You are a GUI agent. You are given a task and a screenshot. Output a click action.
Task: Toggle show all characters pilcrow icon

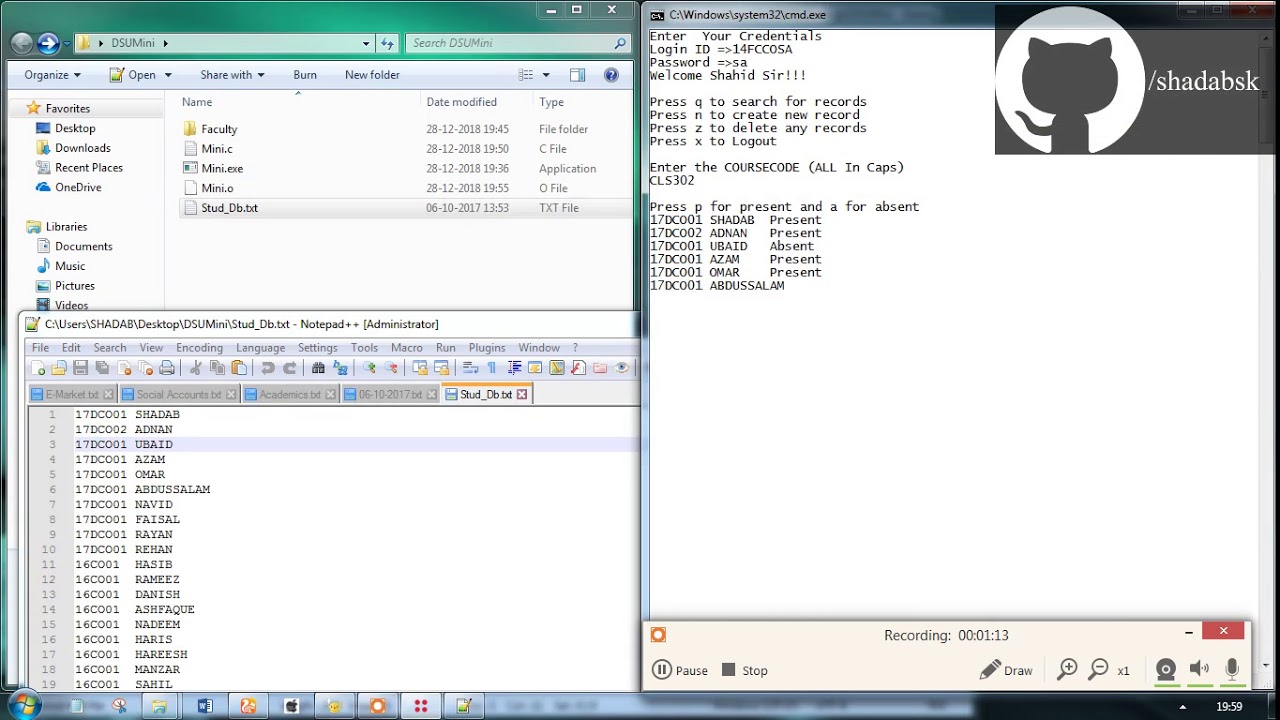491,368
